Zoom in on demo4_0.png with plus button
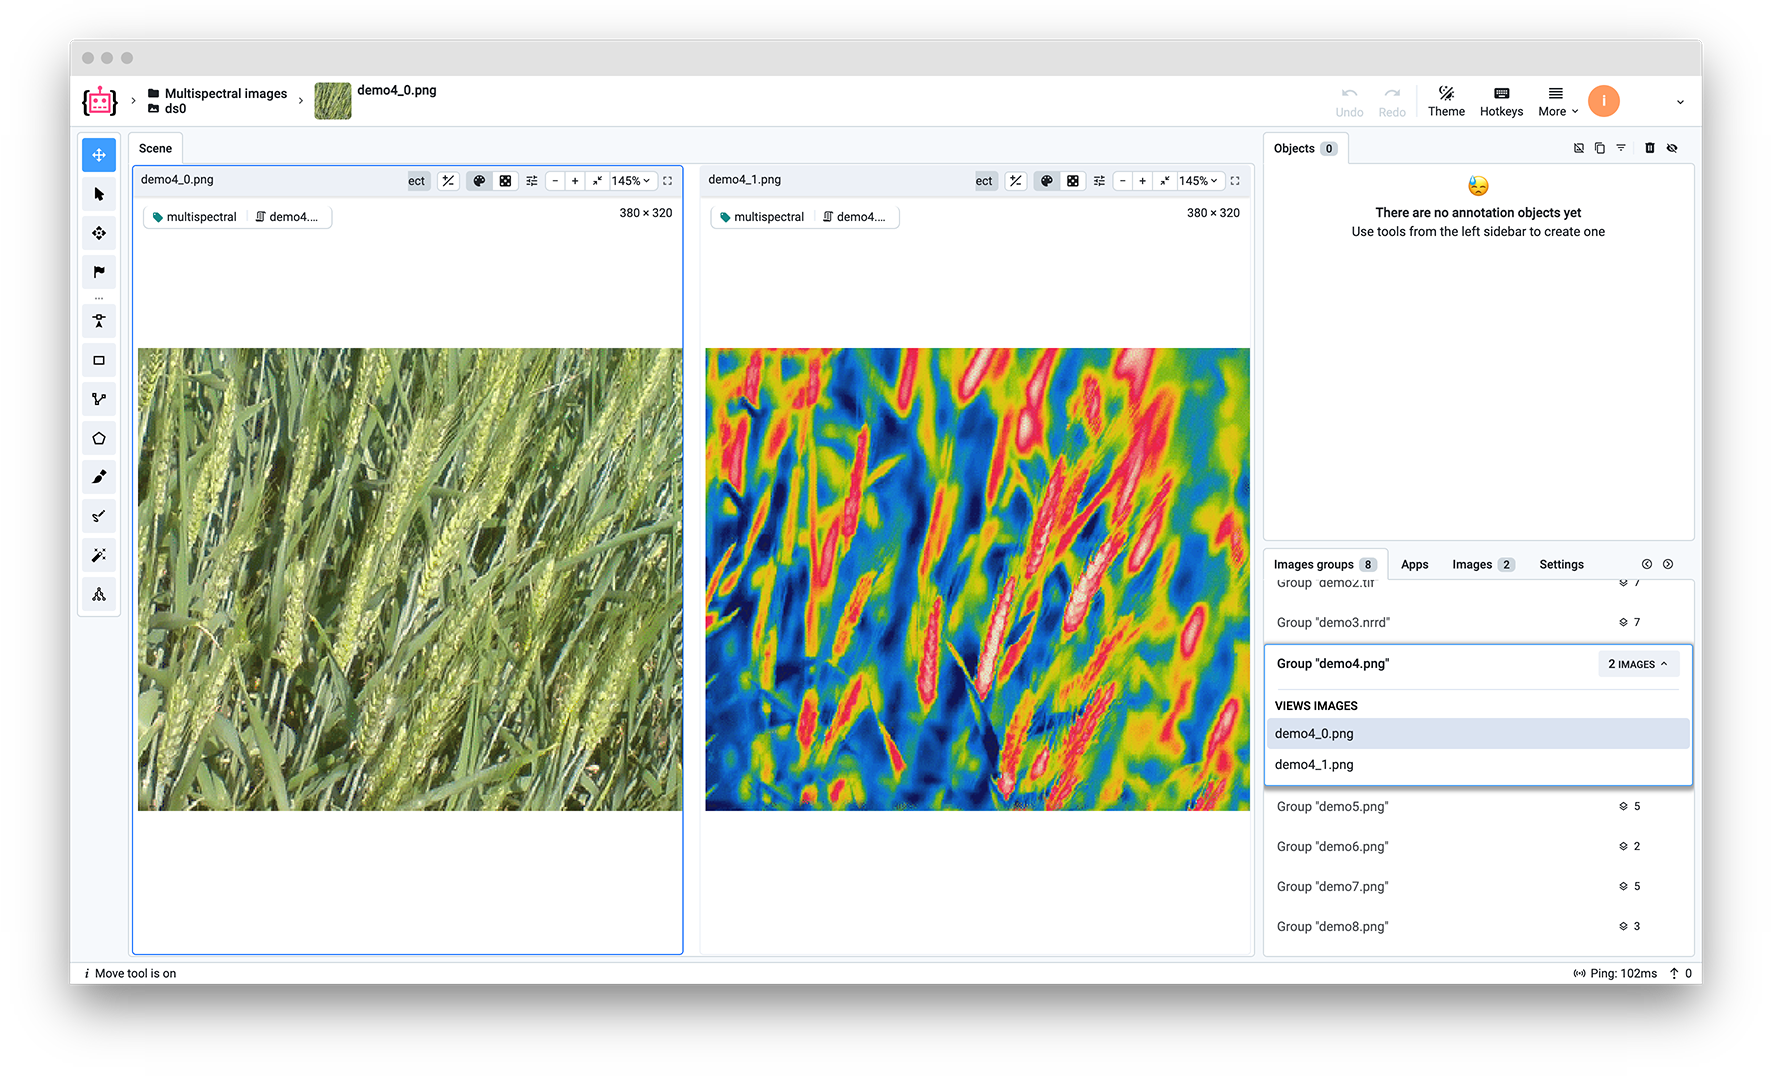Viewport: 1772px width, 1084px height. click(575, 181)
